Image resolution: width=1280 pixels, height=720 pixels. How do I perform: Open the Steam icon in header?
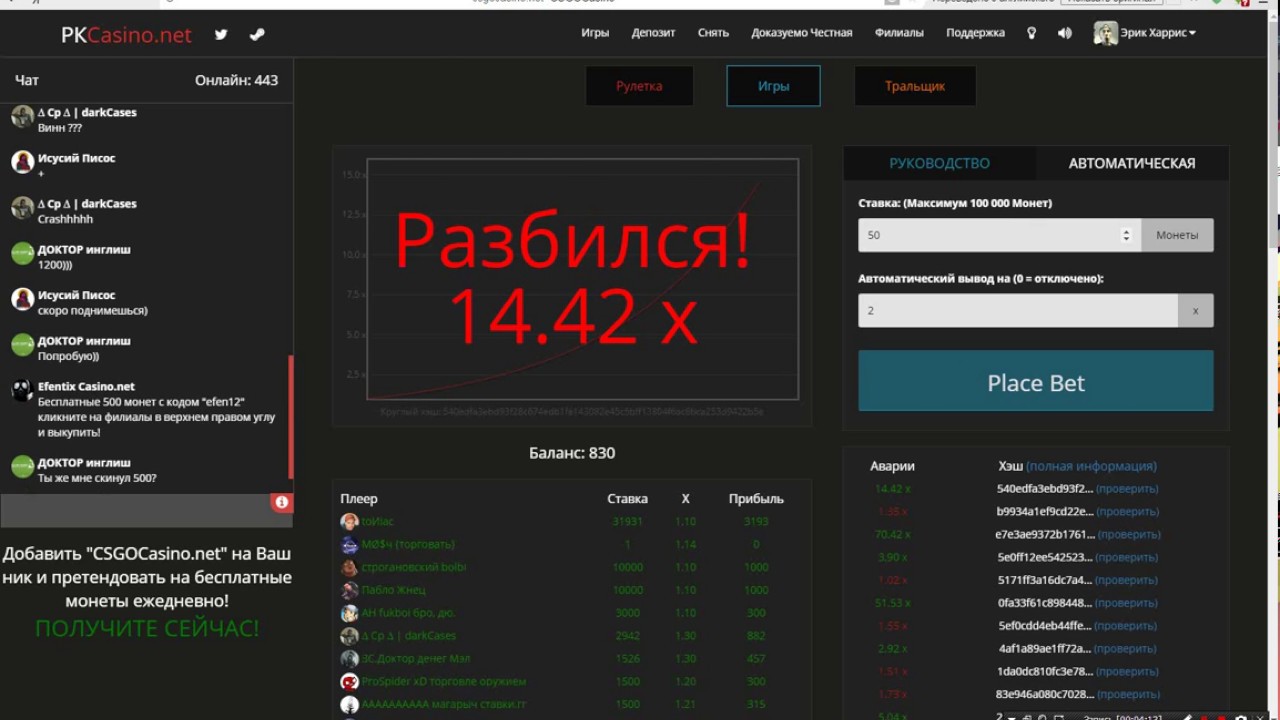(257, 34)
